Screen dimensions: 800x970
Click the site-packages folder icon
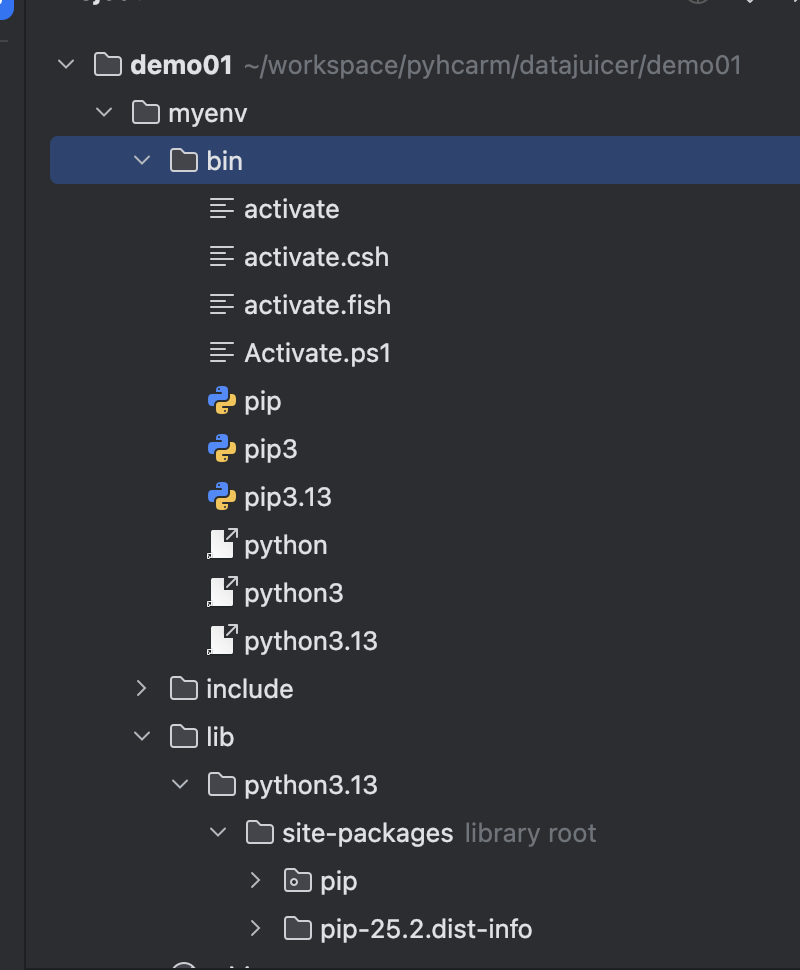(260, 833)
